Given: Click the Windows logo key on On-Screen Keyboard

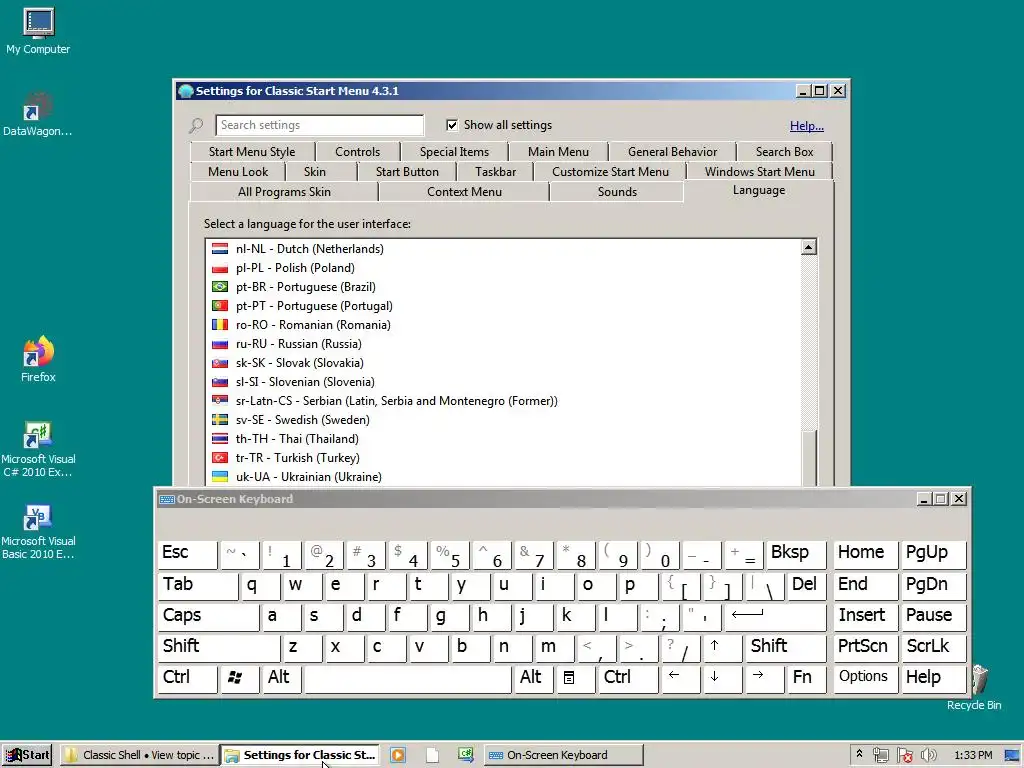Looking at the screenshot, I should click(x=239, y=678).
